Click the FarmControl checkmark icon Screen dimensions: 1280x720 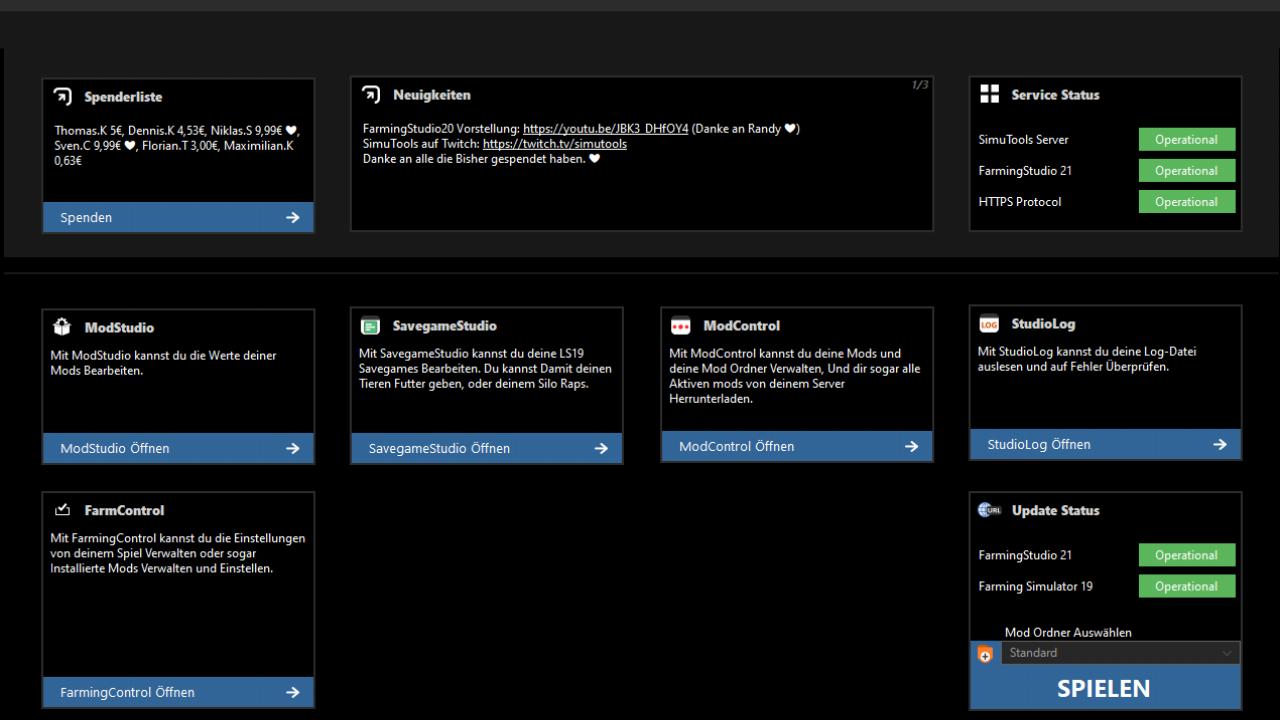coord(62,510)
